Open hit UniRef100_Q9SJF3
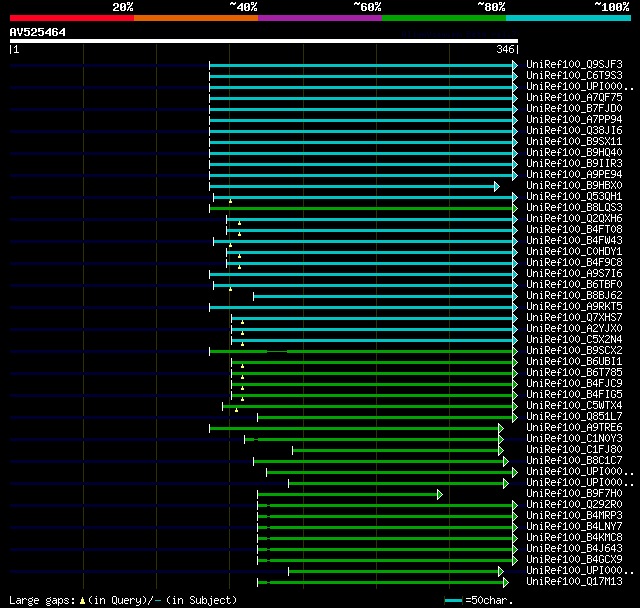640x608 pixels. pos(574,64)
